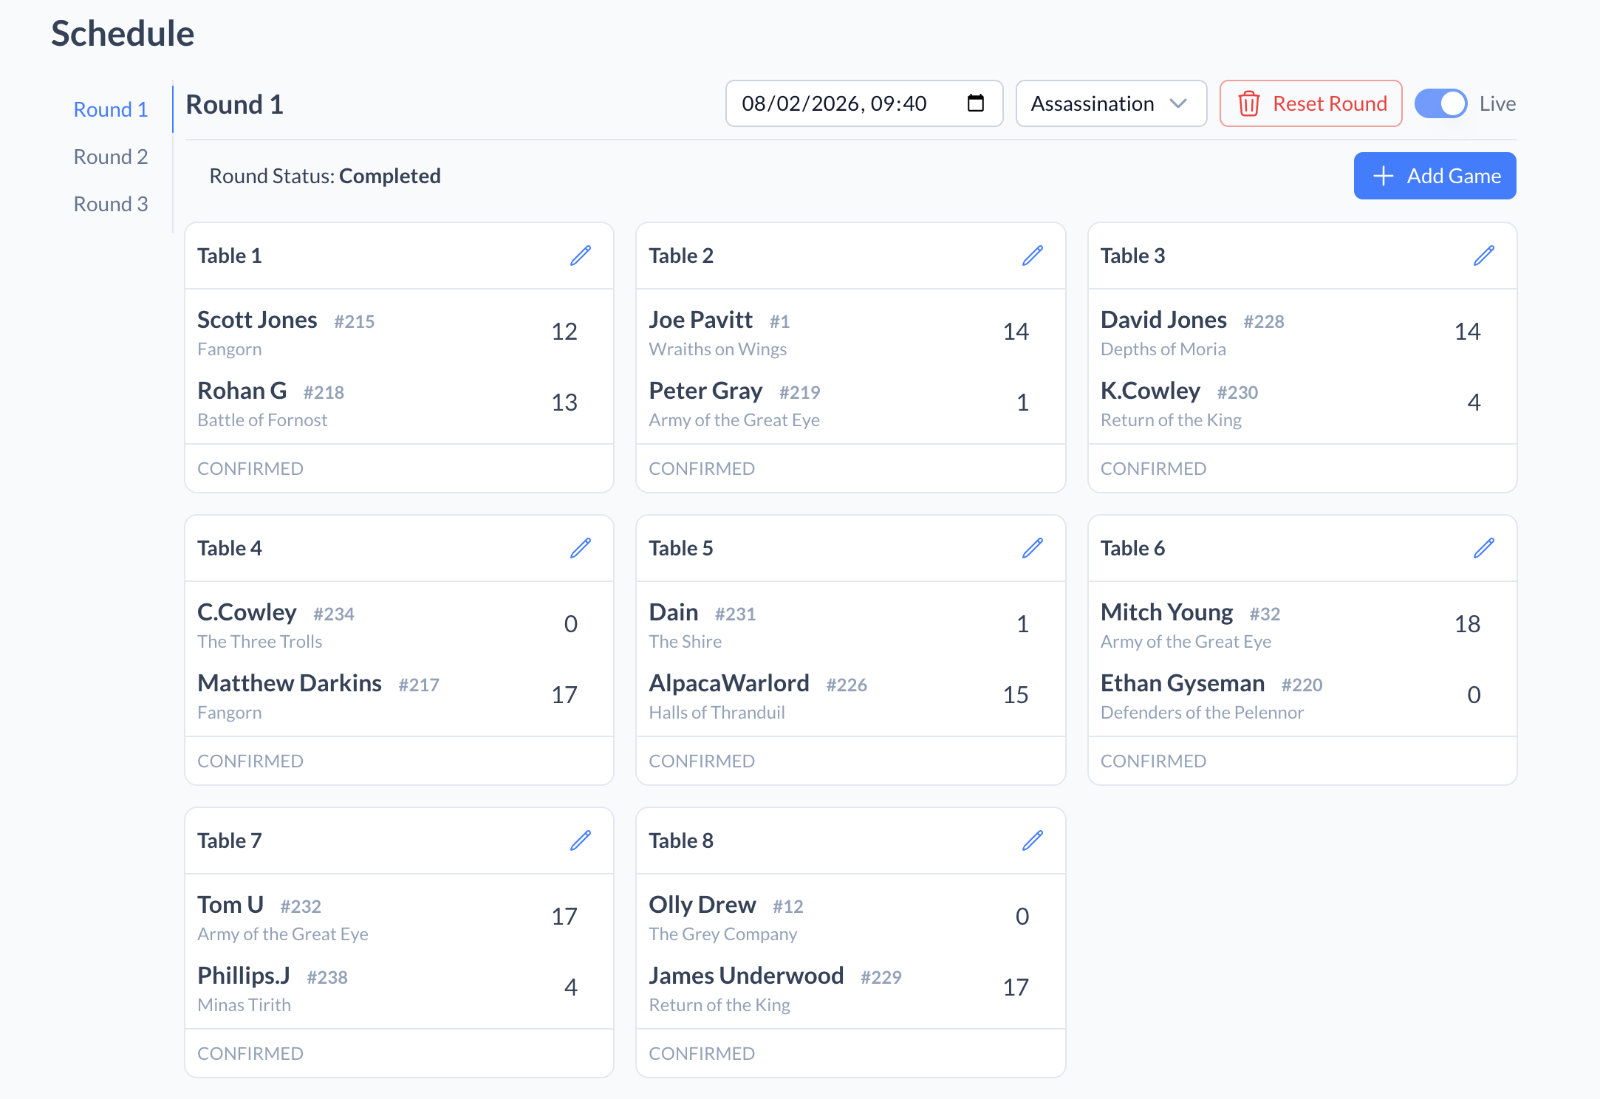Select player name AlpacaWarlord
Screen dimensions: 1600x1099
coord(729,683)
